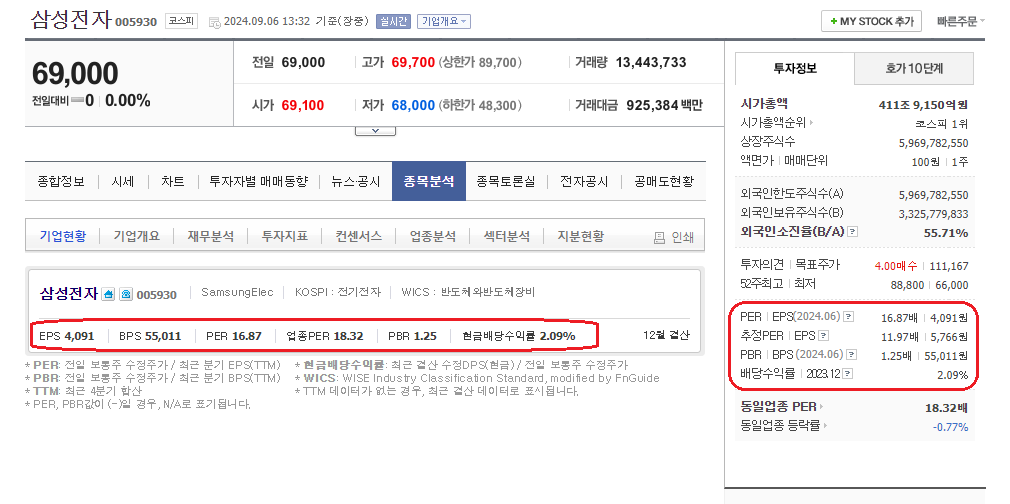Image resolution: width=1010 pixels, height=504 pixels.
Task: Select the 컨센서스 sub-tab
Action: pos(358,237)
